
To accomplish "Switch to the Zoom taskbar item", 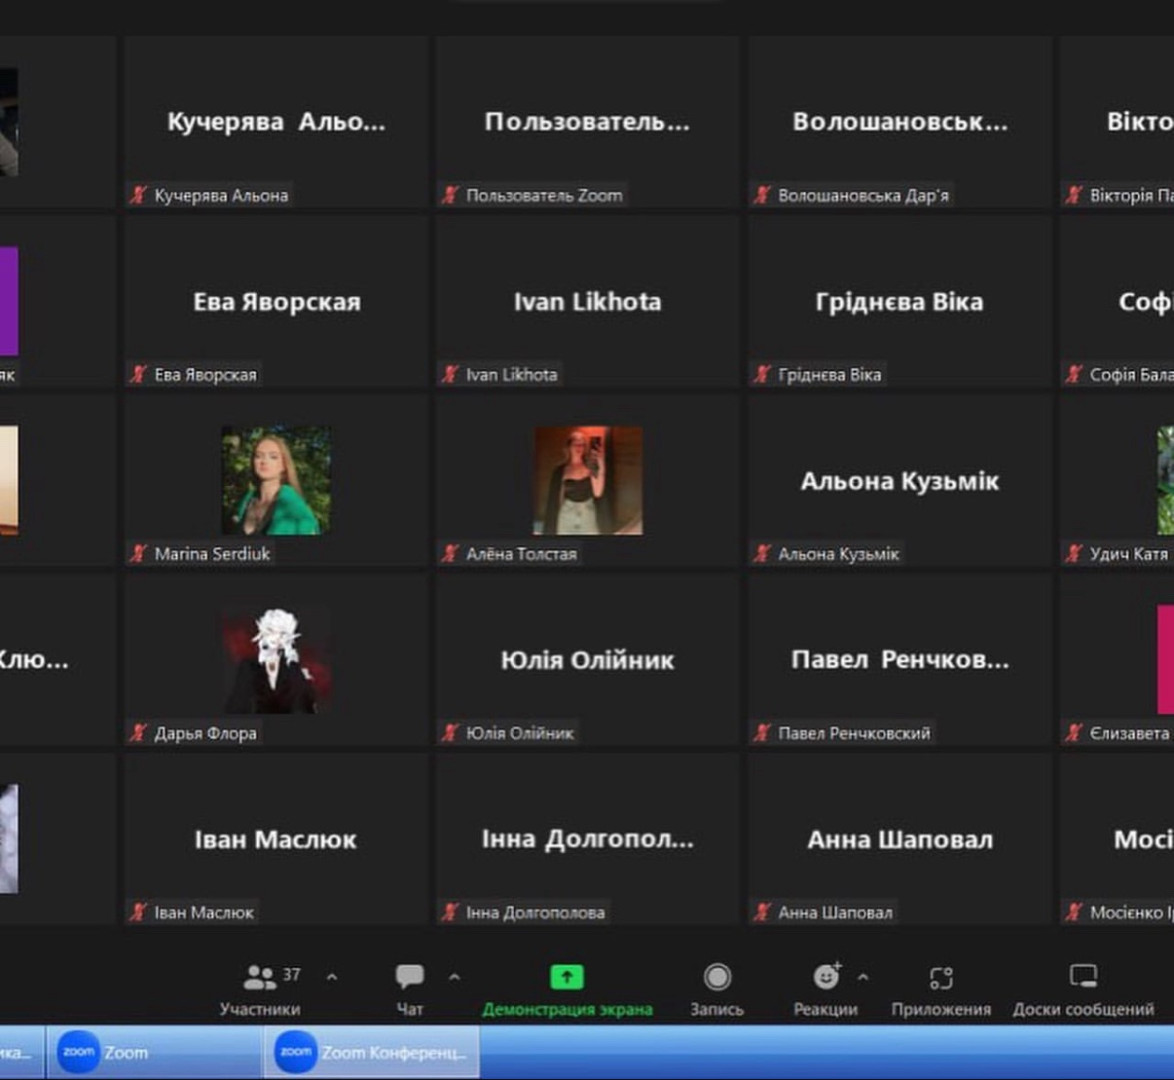I will coord(105,1053).
